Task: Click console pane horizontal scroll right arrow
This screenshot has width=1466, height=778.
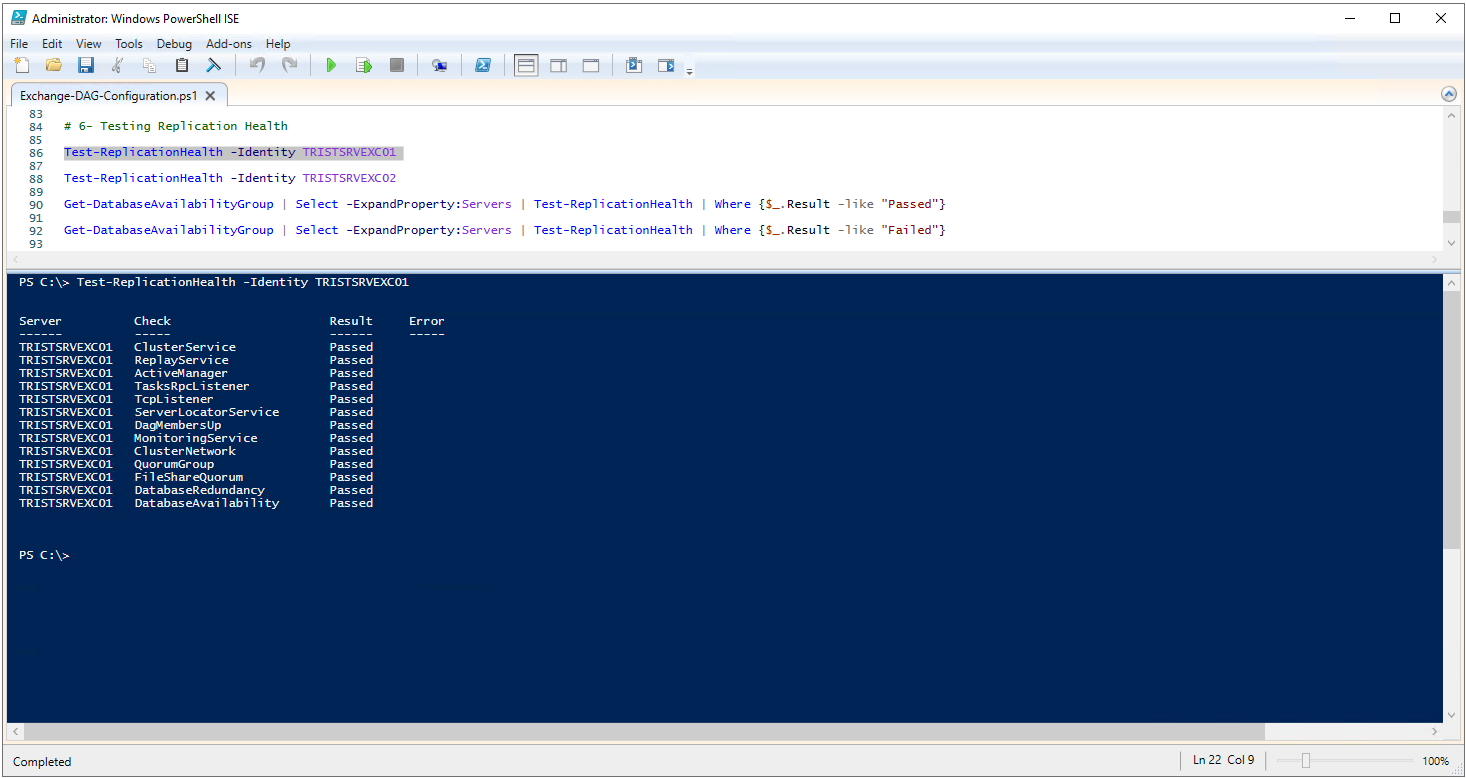Action: 1436,731
